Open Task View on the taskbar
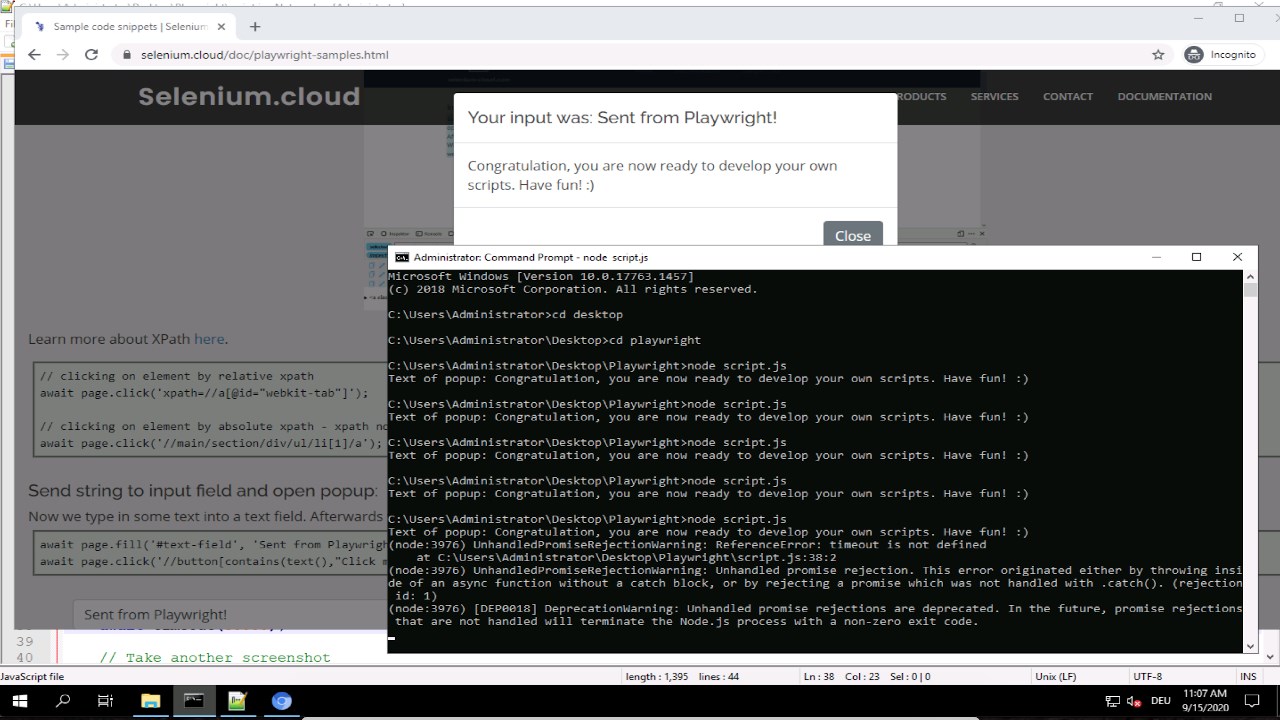 tap(106, 701)
